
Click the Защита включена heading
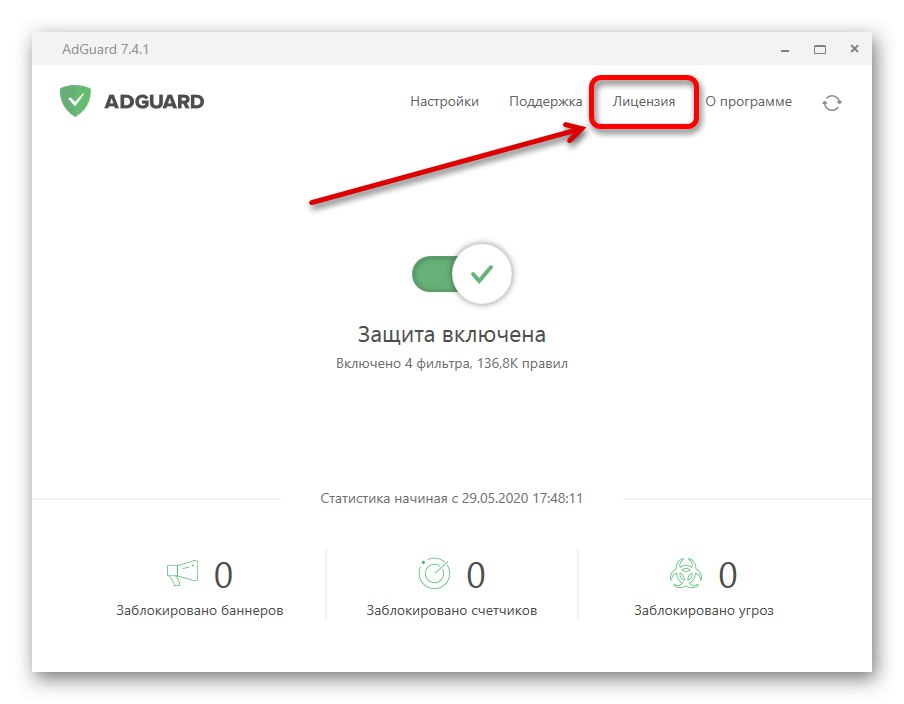click(451, 332)
